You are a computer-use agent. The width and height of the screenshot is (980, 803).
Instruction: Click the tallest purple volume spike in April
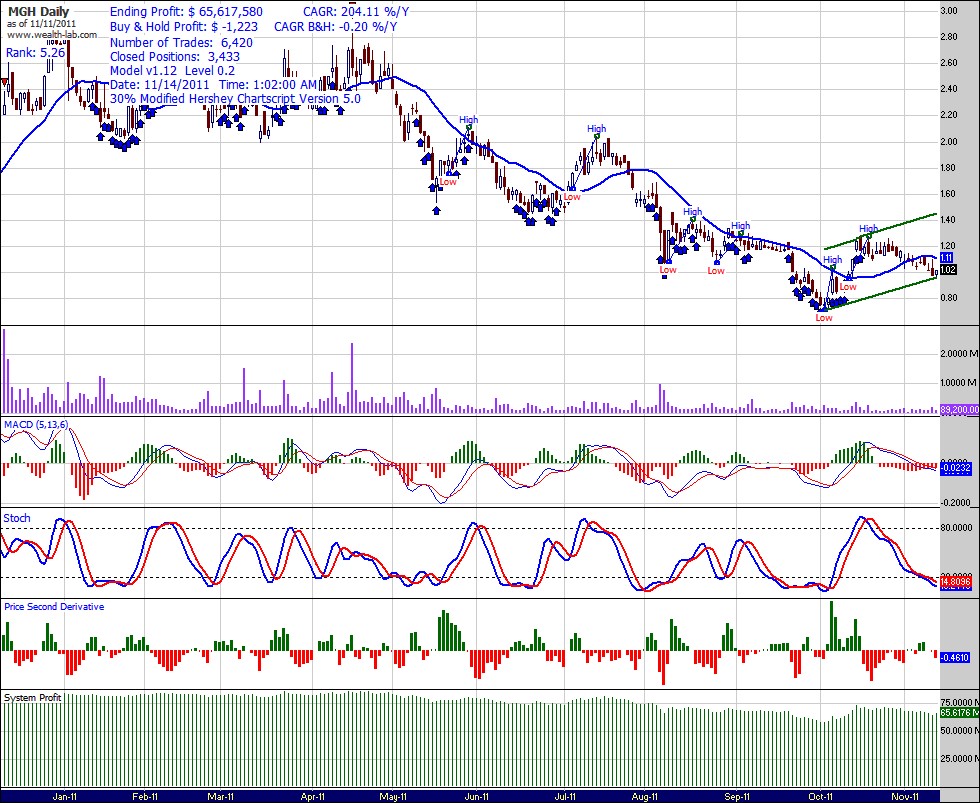[x=352, y=375]
